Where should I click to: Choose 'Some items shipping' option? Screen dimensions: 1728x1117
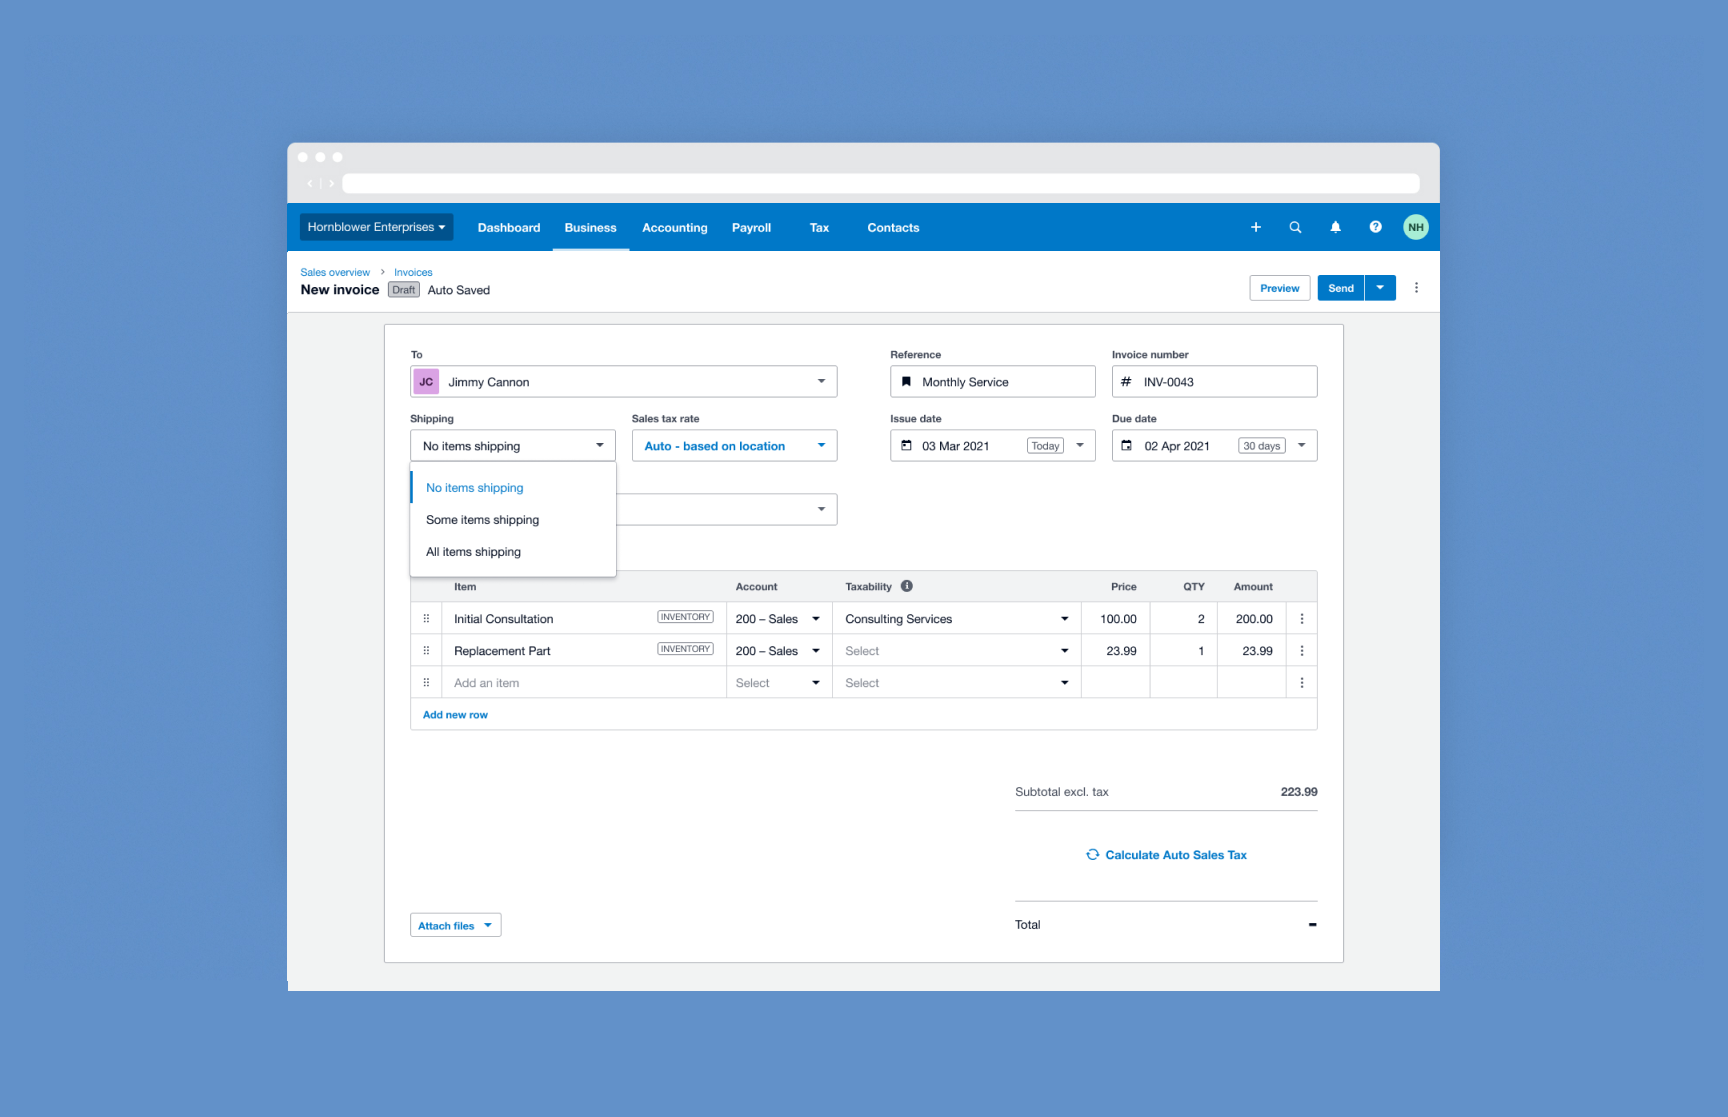[482, 520]
